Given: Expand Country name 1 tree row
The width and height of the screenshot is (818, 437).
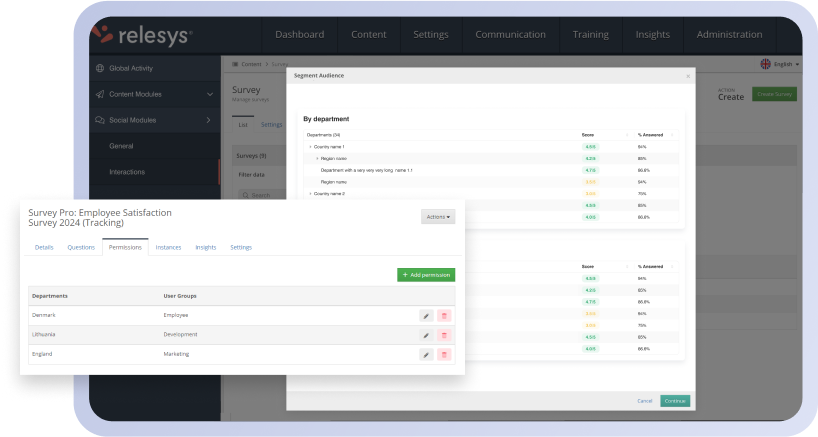Looking at the screenshot, I should (310, 146).
